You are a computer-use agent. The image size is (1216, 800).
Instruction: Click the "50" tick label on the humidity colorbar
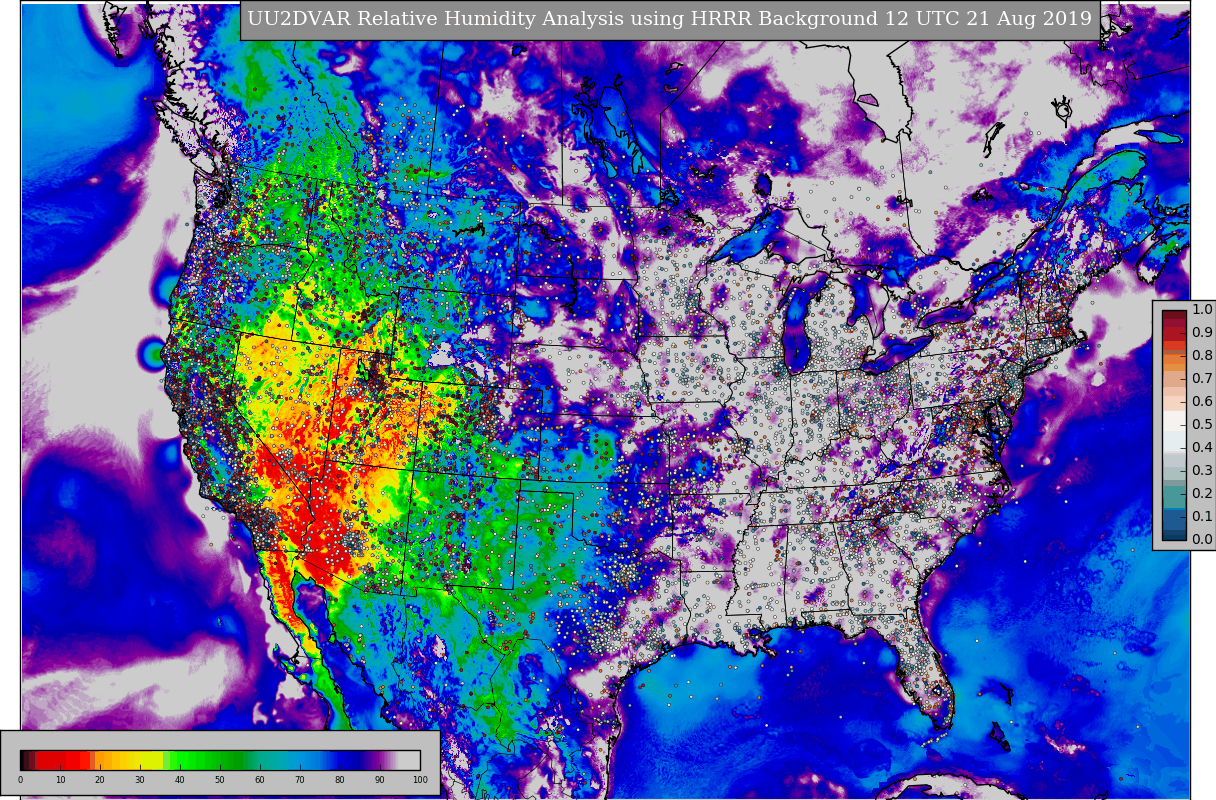click(220, 780)
